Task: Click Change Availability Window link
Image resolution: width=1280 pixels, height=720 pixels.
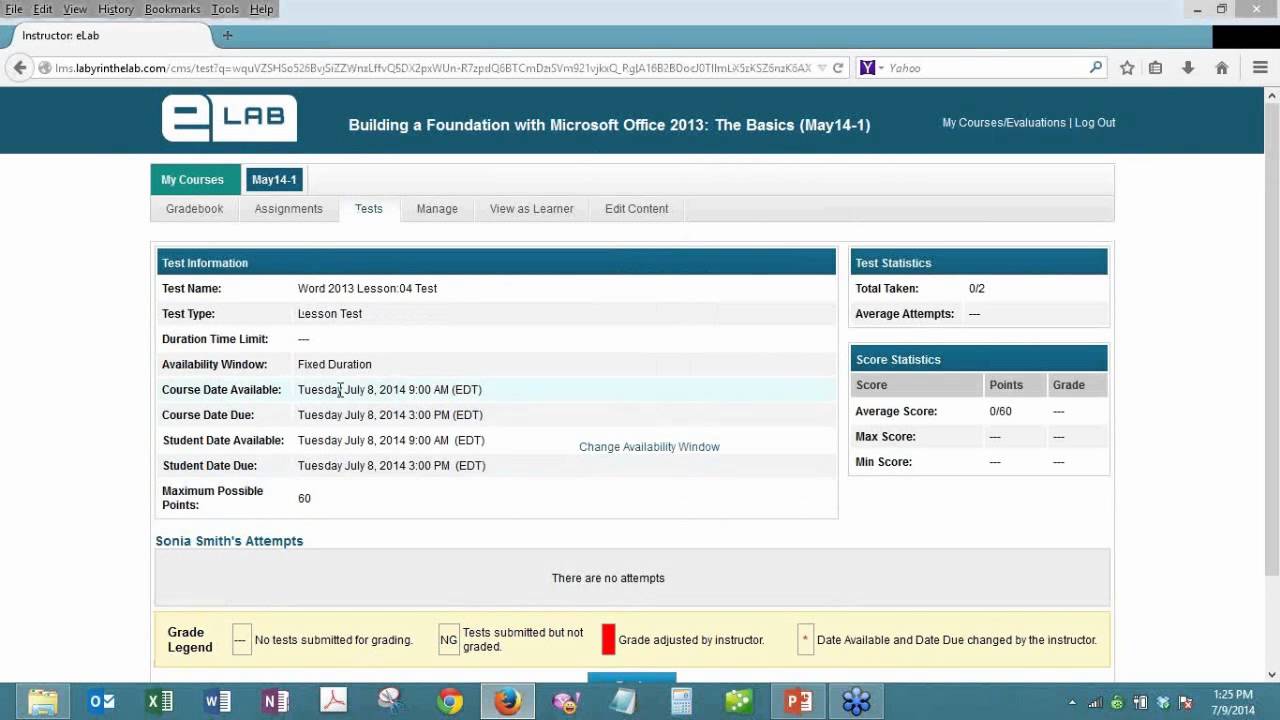Action: 649,447
